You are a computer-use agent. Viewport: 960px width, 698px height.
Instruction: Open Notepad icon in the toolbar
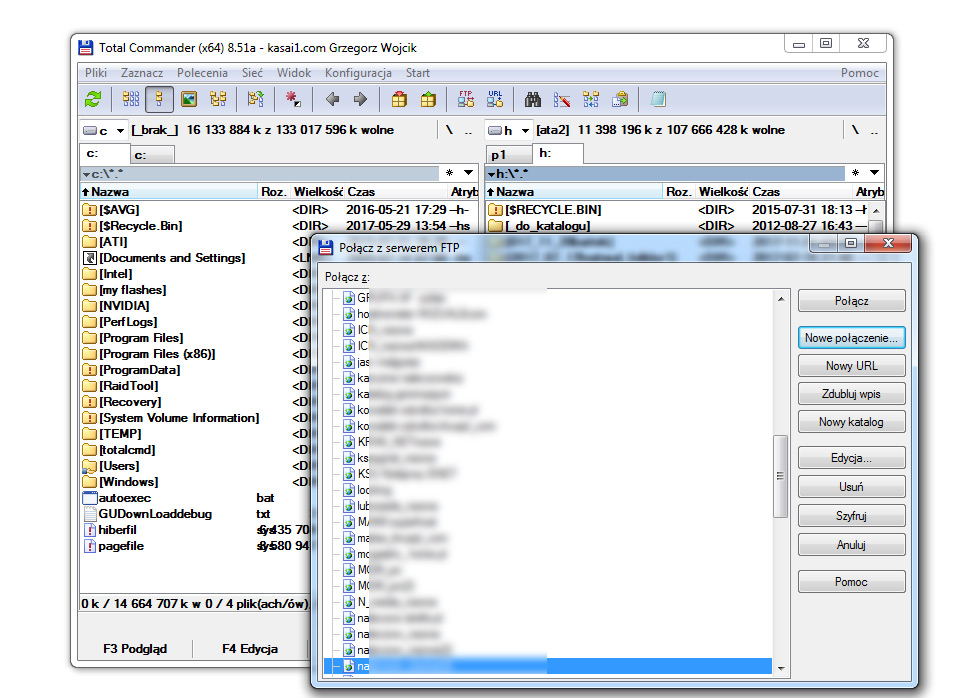(658, 99)
